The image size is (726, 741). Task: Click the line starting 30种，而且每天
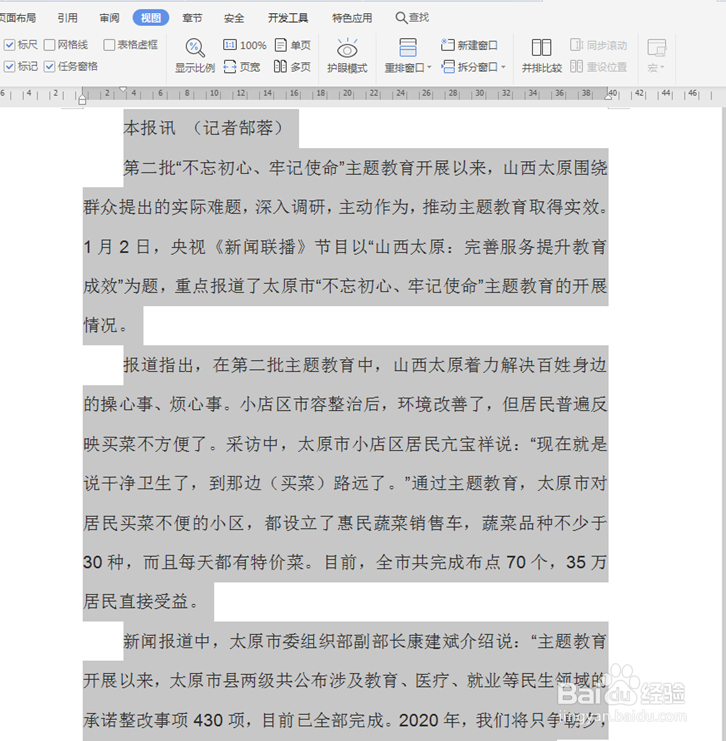345,562
